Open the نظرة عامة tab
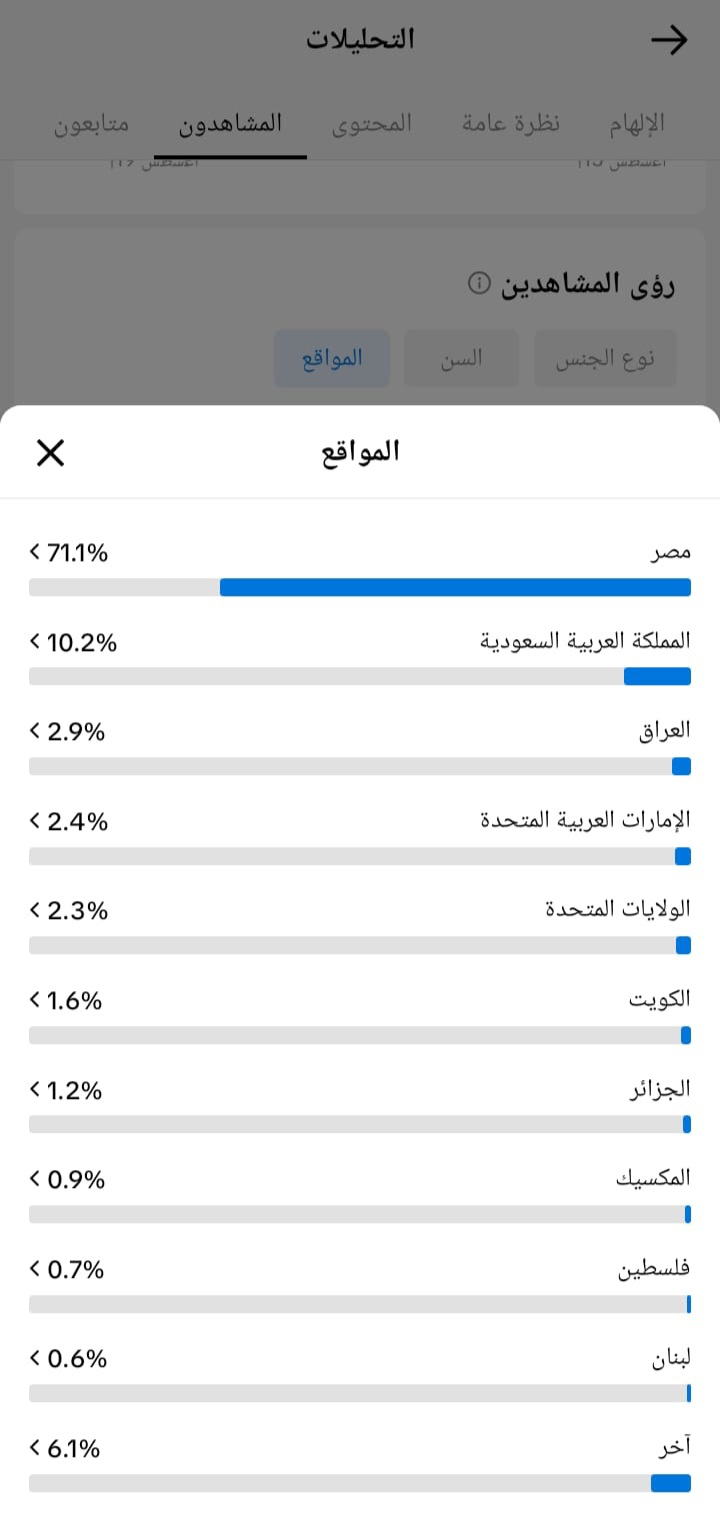Image resolution: width=720 pixels, height=1519 pixels. pyautogui.click(x=511, y=124)
